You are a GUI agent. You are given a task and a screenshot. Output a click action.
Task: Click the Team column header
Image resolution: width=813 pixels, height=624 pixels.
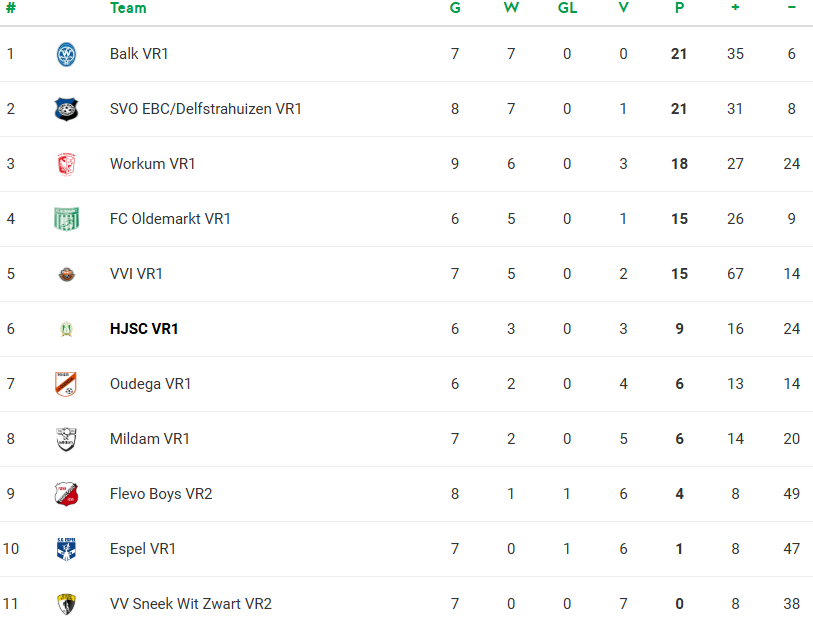coord(128,8)
